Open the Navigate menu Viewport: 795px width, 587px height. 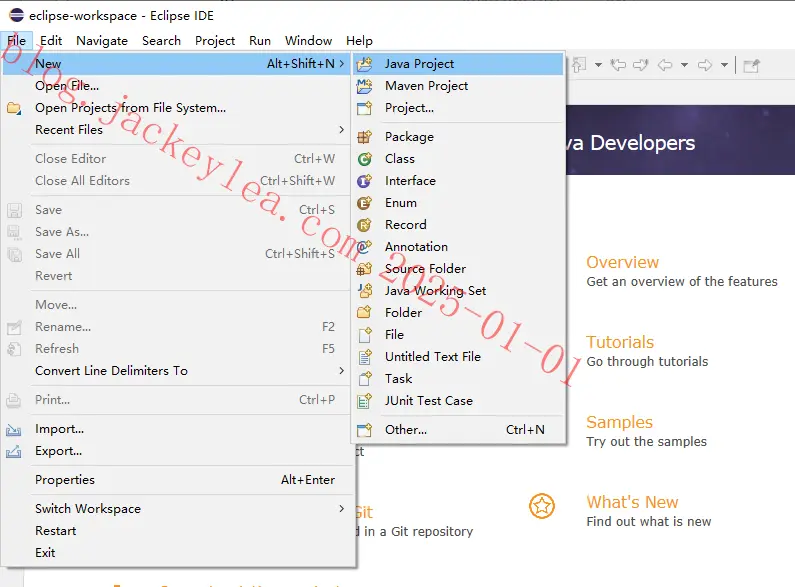pyautogui.click(x=102, y=41)
